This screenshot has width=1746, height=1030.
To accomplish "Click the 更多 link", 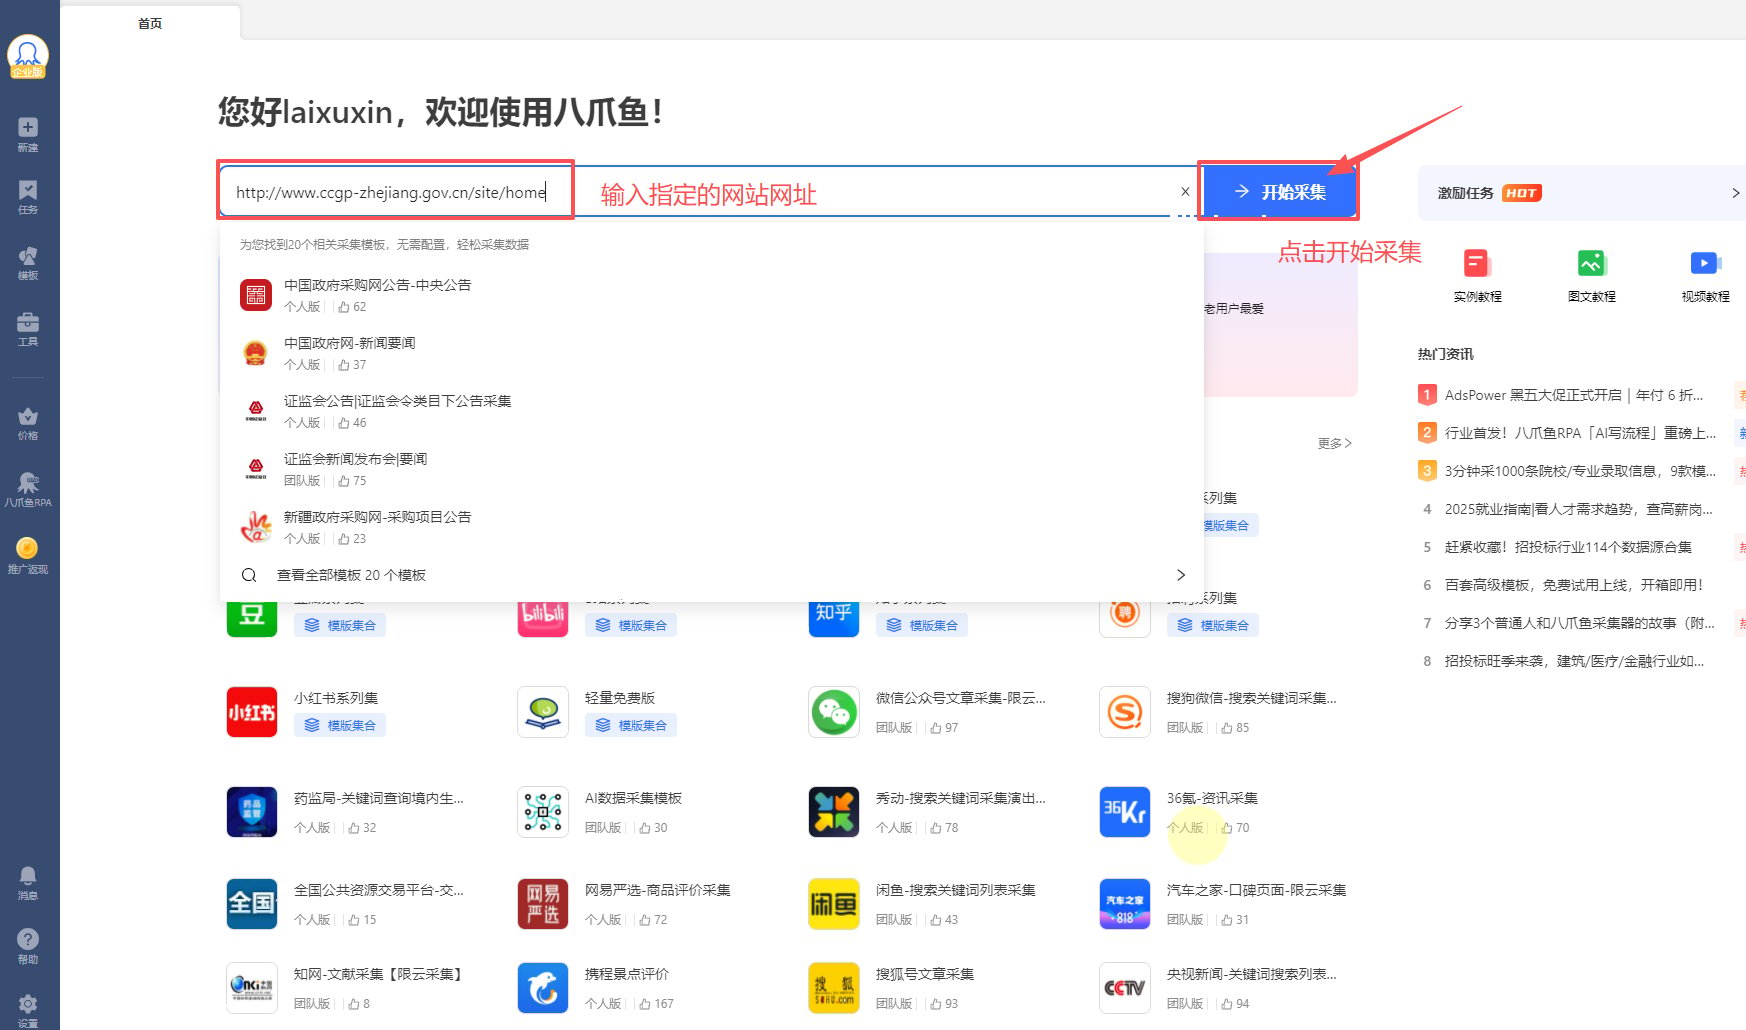I will point(1334,443).
